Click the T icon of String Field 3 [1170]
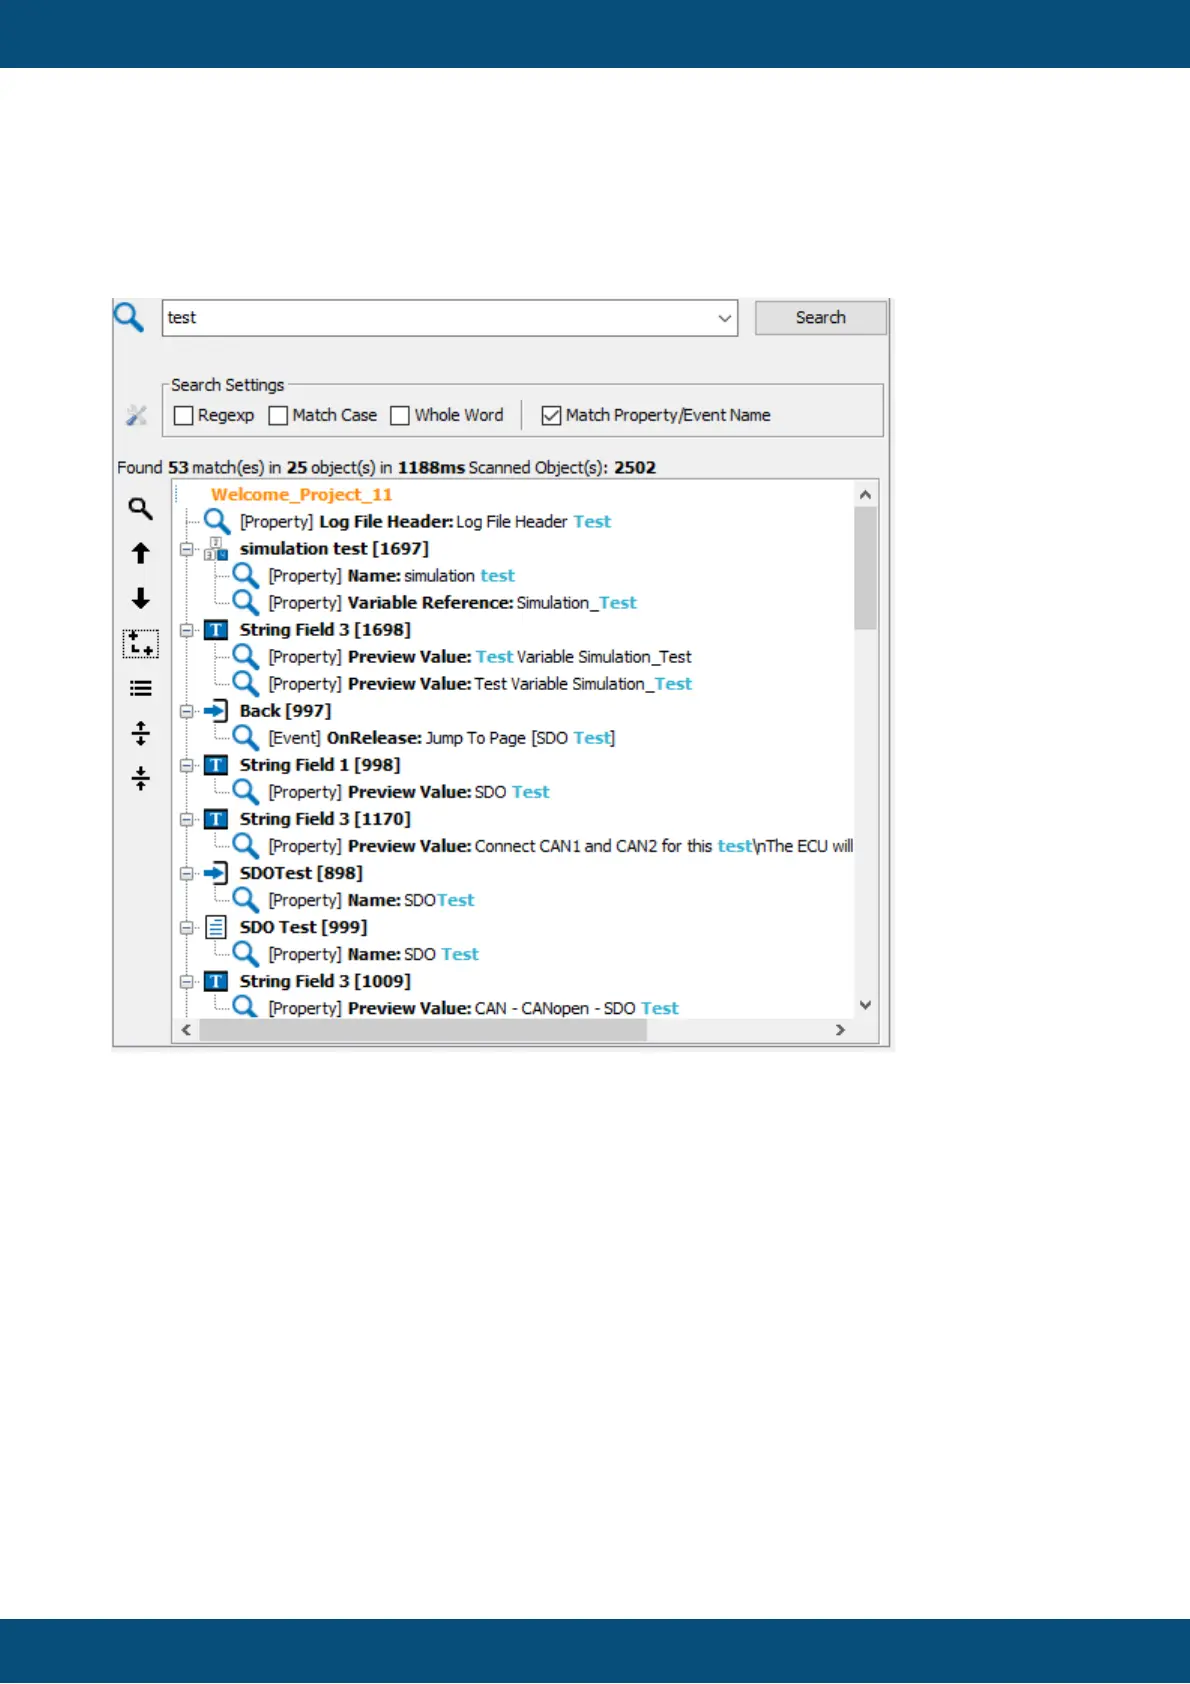The height and width of the screenshot is (1684, 1190). pos(216,819)
